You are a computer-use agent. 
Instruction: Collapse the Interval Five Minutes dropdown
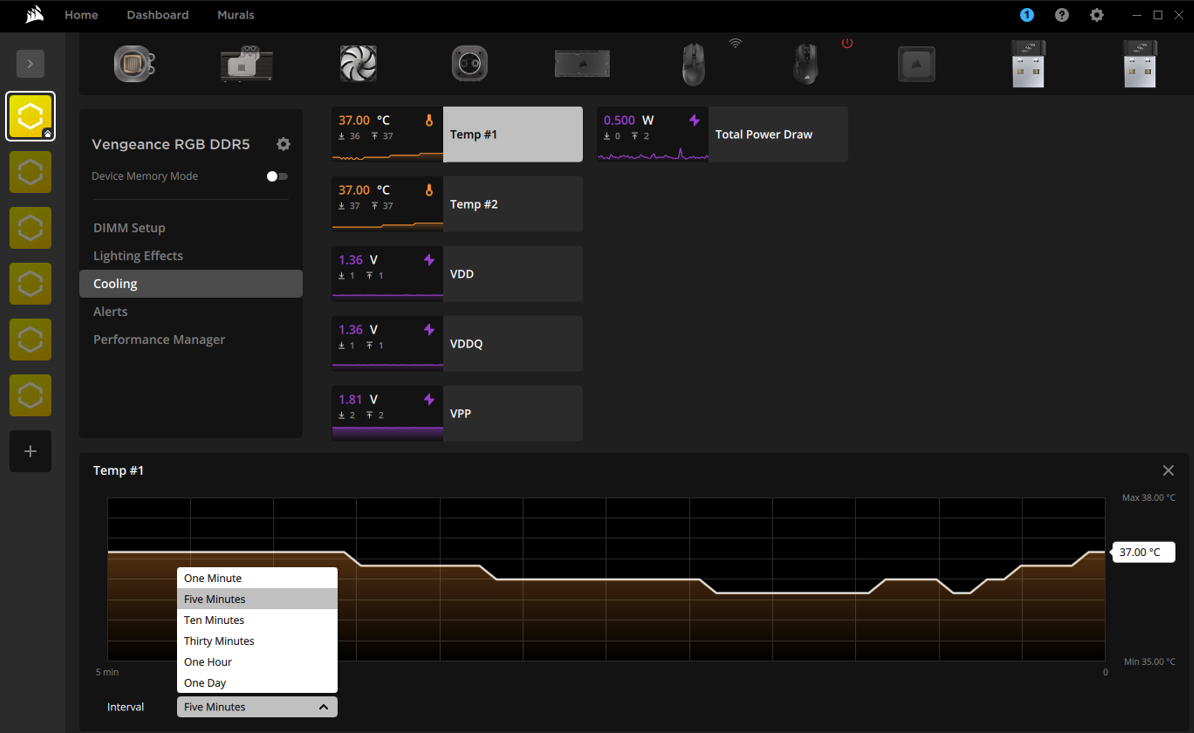coord(257,706)
